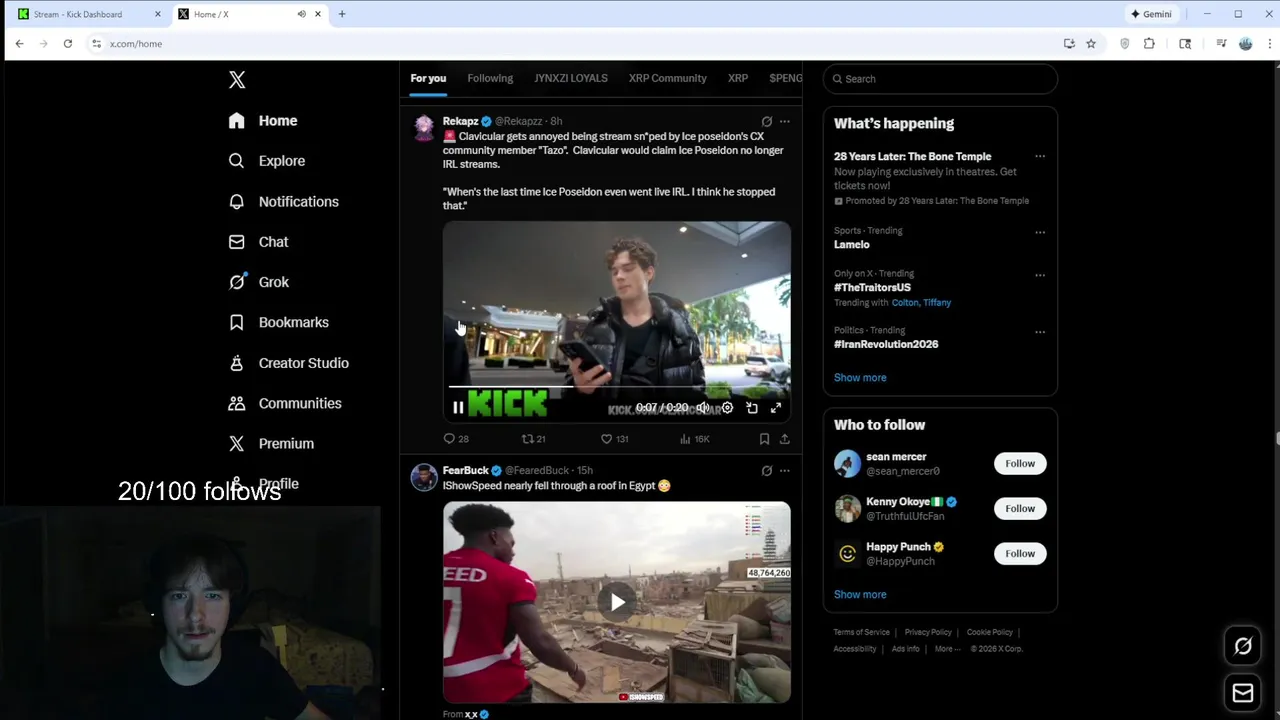This screenshot has width=1280, height=720.
Task: Follow sean mercer
Action: coord(1020,464)
